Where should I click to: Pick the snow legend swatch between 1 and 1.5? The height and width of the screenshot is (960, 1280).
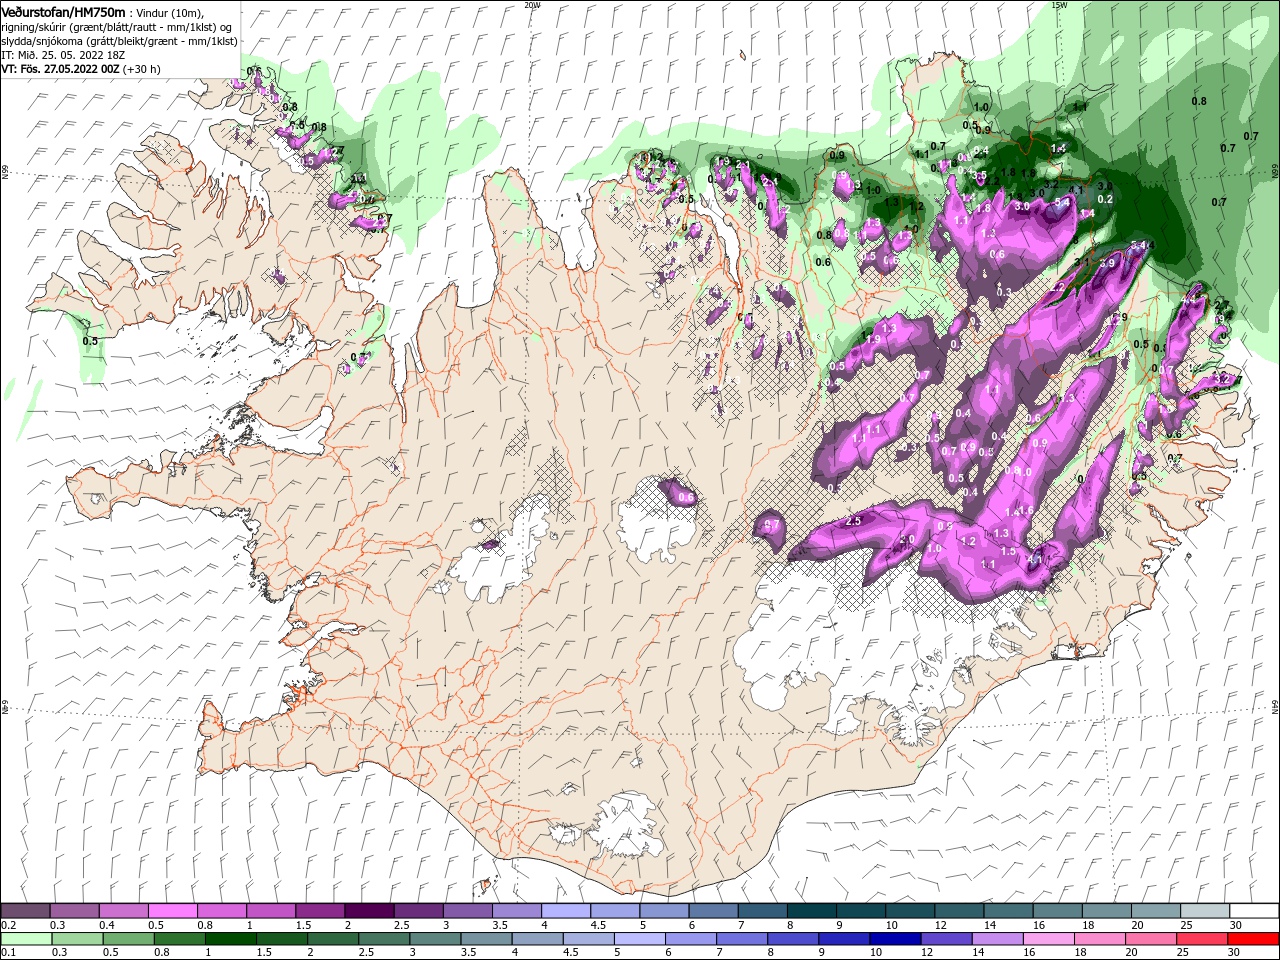pos(270,910)
